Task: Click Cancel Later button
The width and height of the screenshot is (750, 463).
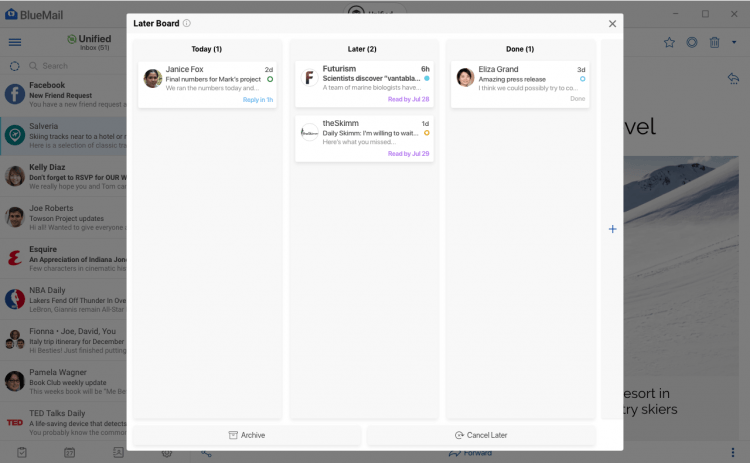Action: click(481, 435)
